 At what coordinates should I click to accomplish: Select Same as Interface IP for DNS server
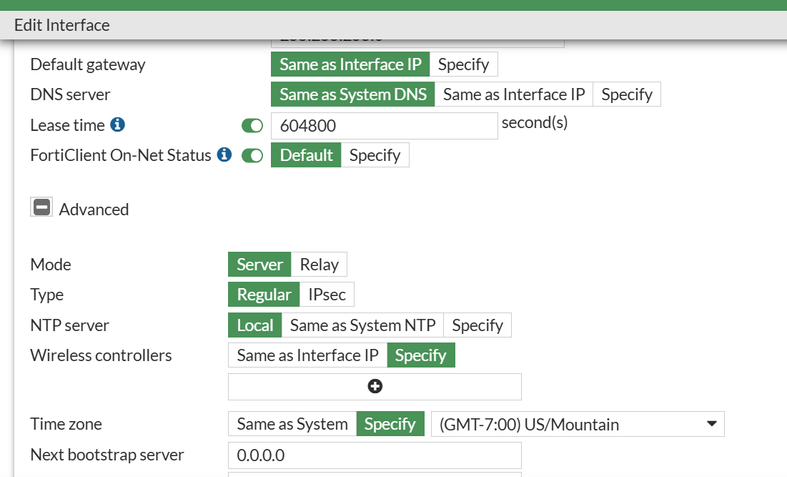[513, 94]
